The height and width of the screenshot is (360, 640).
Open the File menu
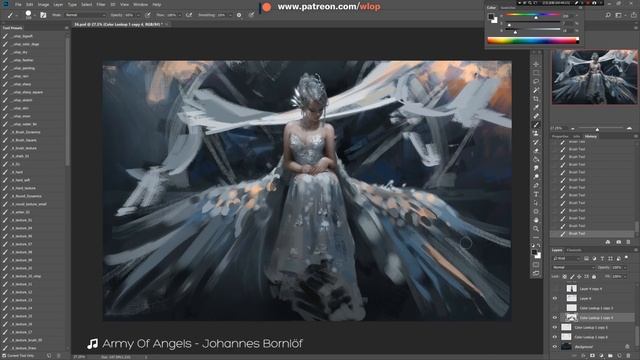pos(18,4)
